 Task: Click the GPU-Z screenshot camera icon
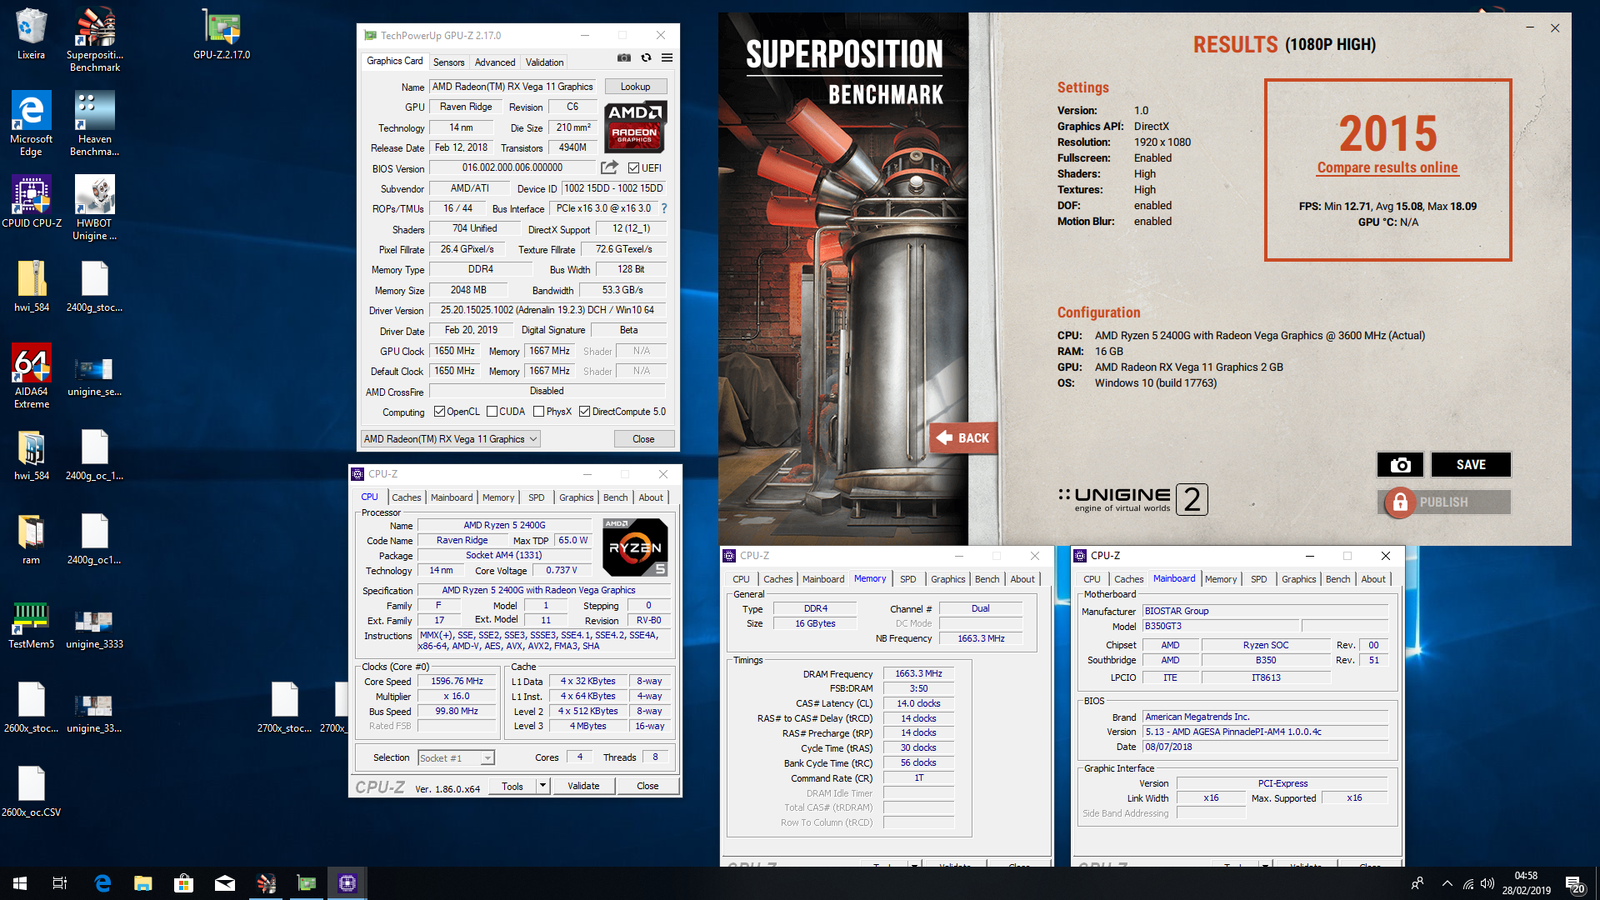624,58
